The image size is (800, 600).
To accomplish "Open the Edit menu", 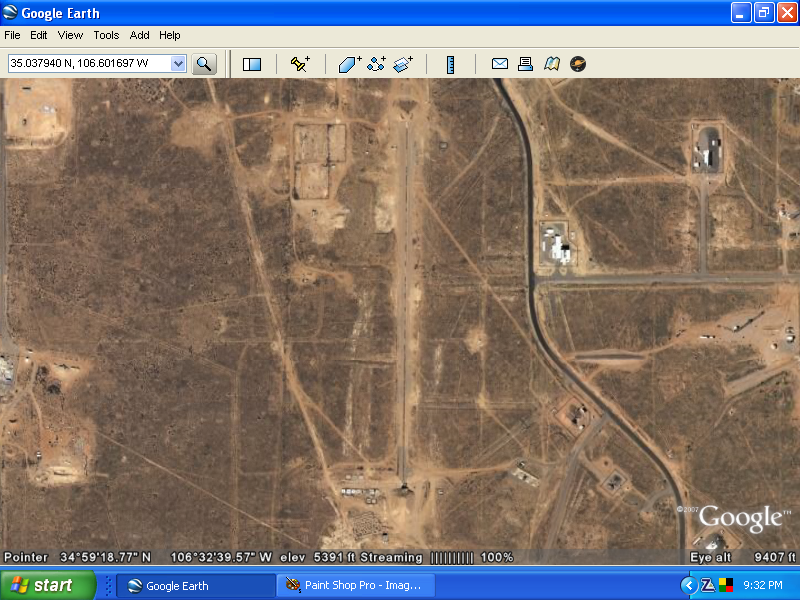I will (x=38, y=35).
